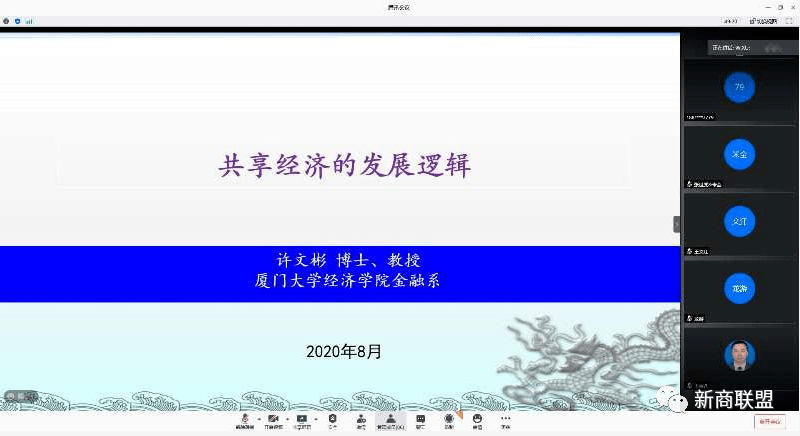This screenshot has height=436, width=800.
Task: Switch the view layout in top bar
Action: 763,21
